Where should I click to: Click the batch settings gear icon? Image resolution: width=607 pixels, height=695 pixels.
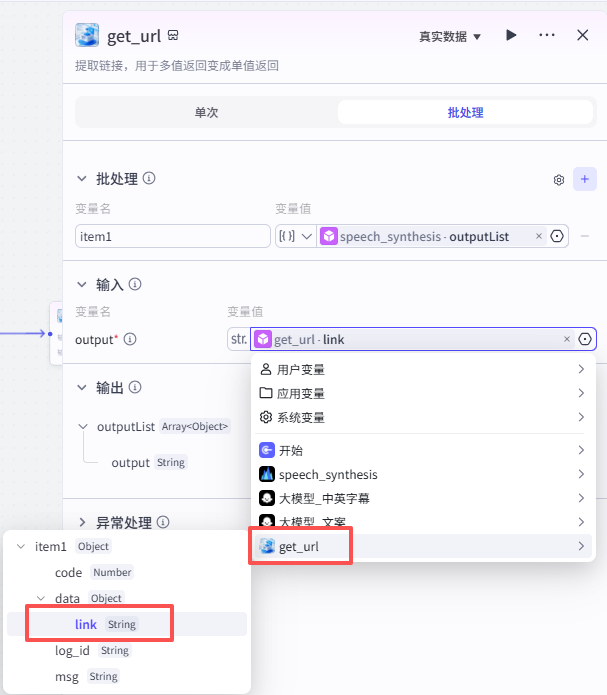559,180
